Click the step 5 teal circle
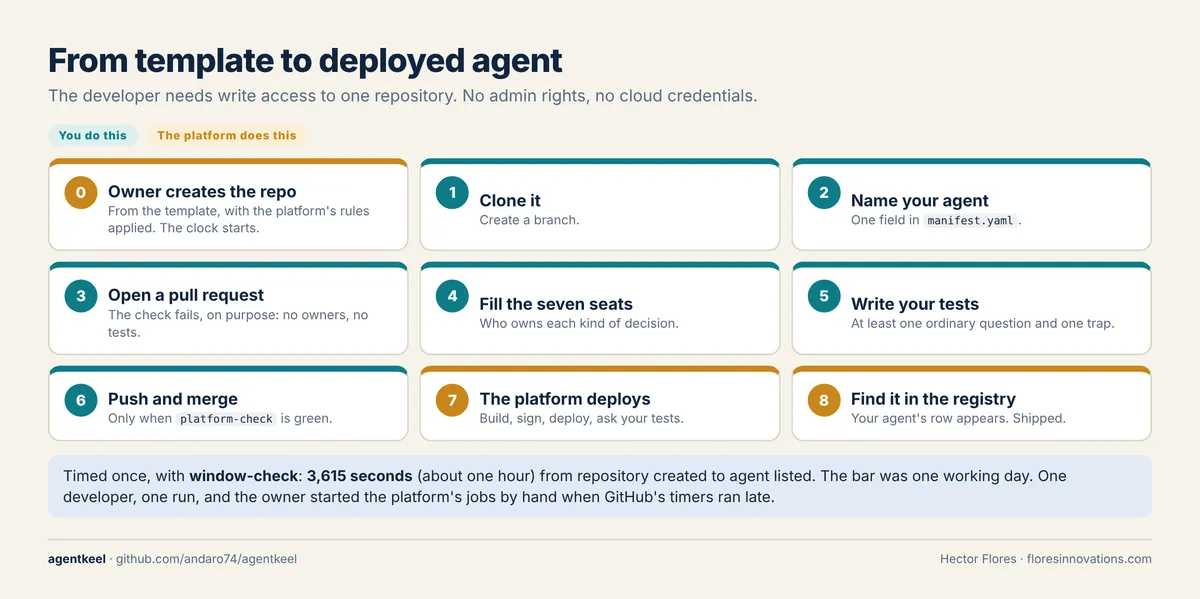Screen dimensions: 1200x599 pyautogui.click(x=825, y=296)
